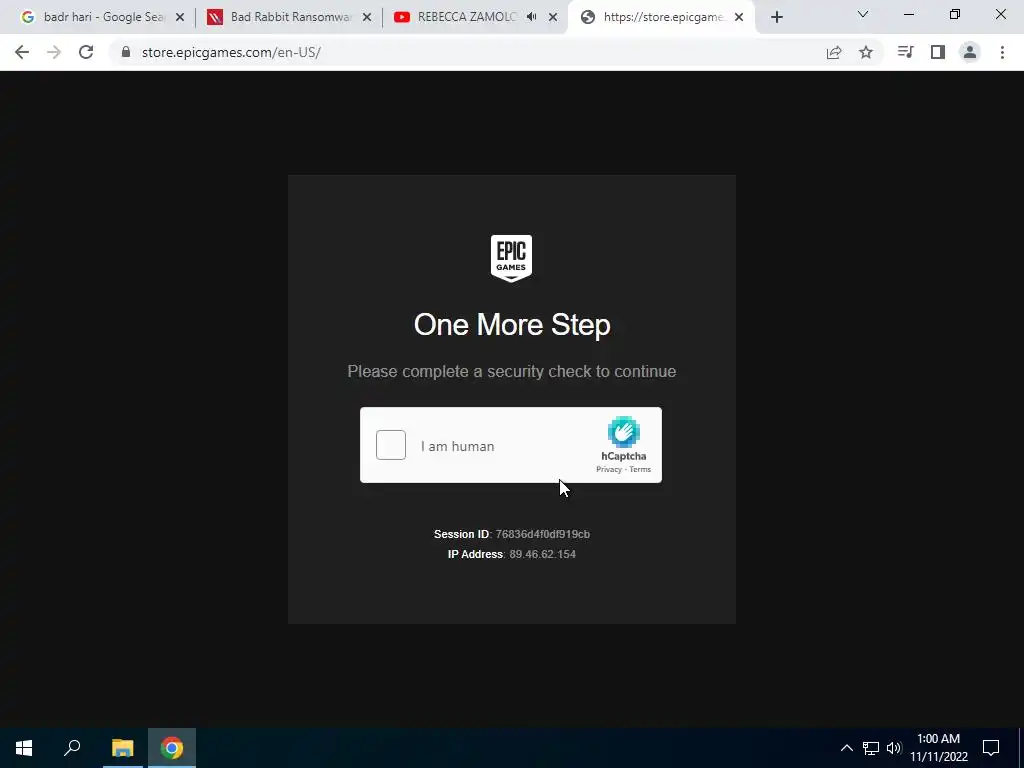Switch to the REBECCA ZAMOLO YouTube tab
The image size is (1024, 768).
(x=475, y=17)
